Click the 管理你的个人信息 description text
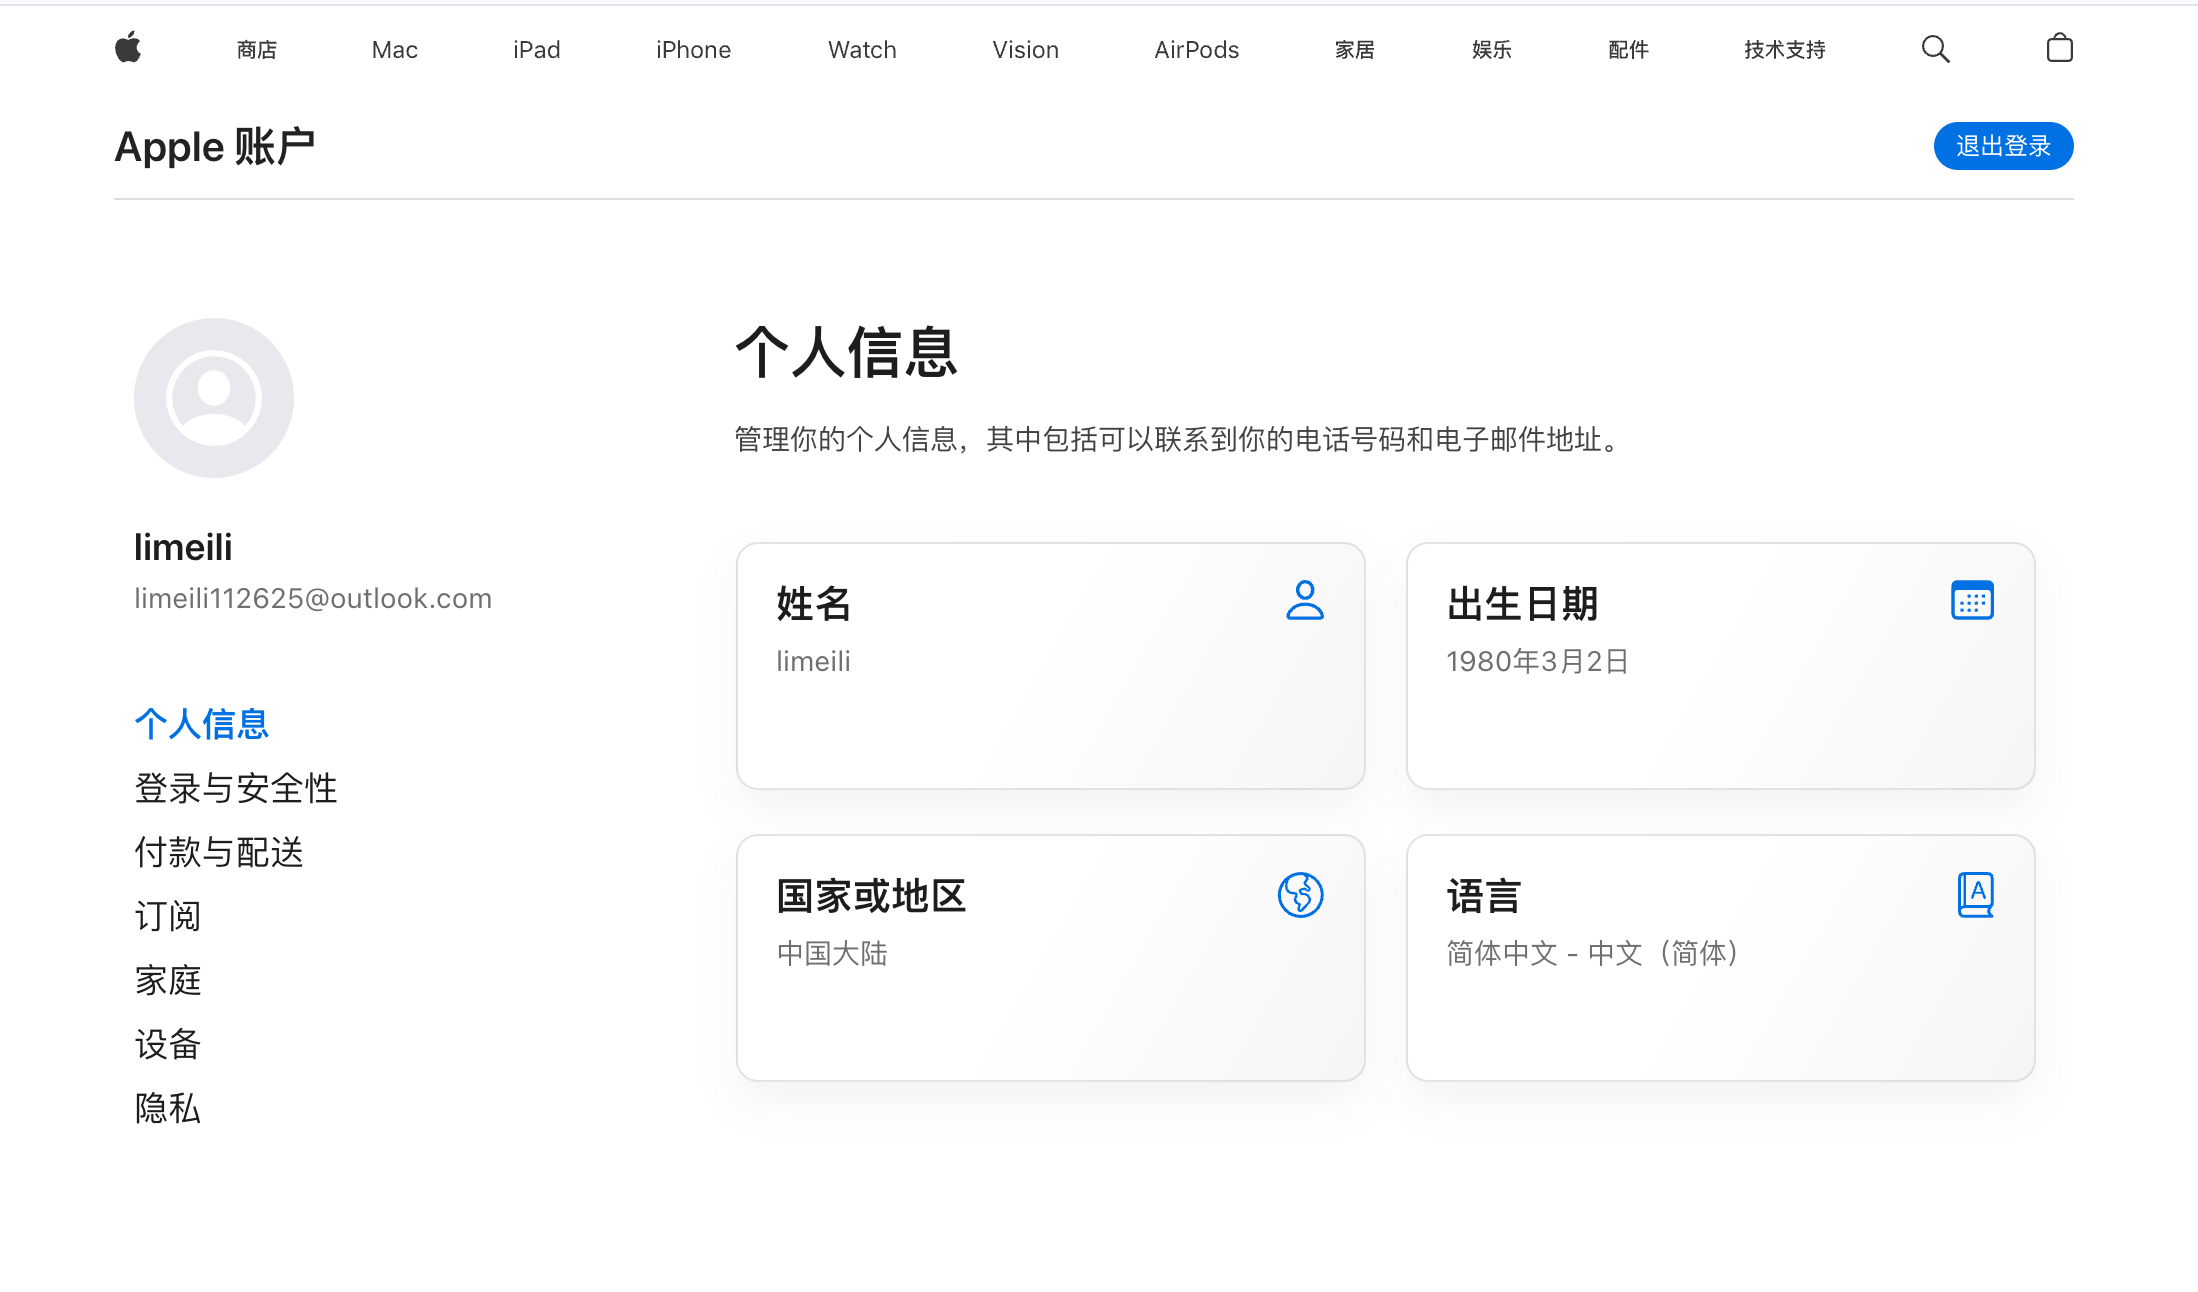 (1179, 439)
